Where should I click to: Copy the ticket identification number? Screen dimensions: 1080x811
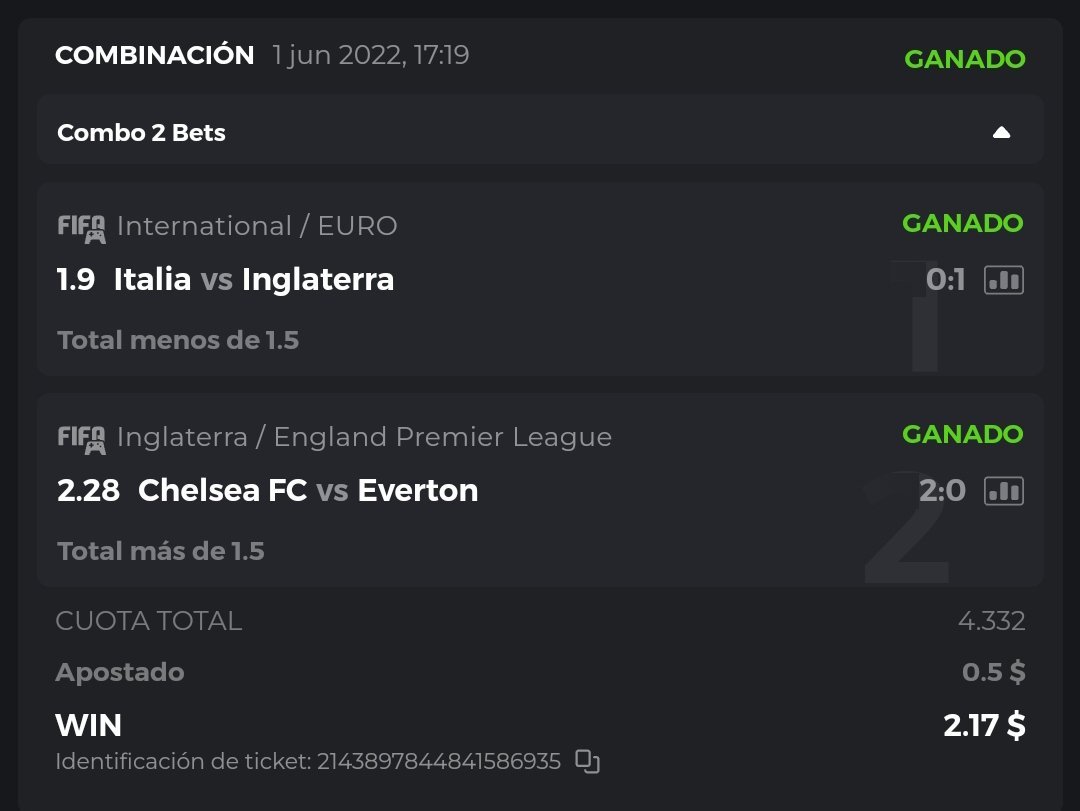588,762
